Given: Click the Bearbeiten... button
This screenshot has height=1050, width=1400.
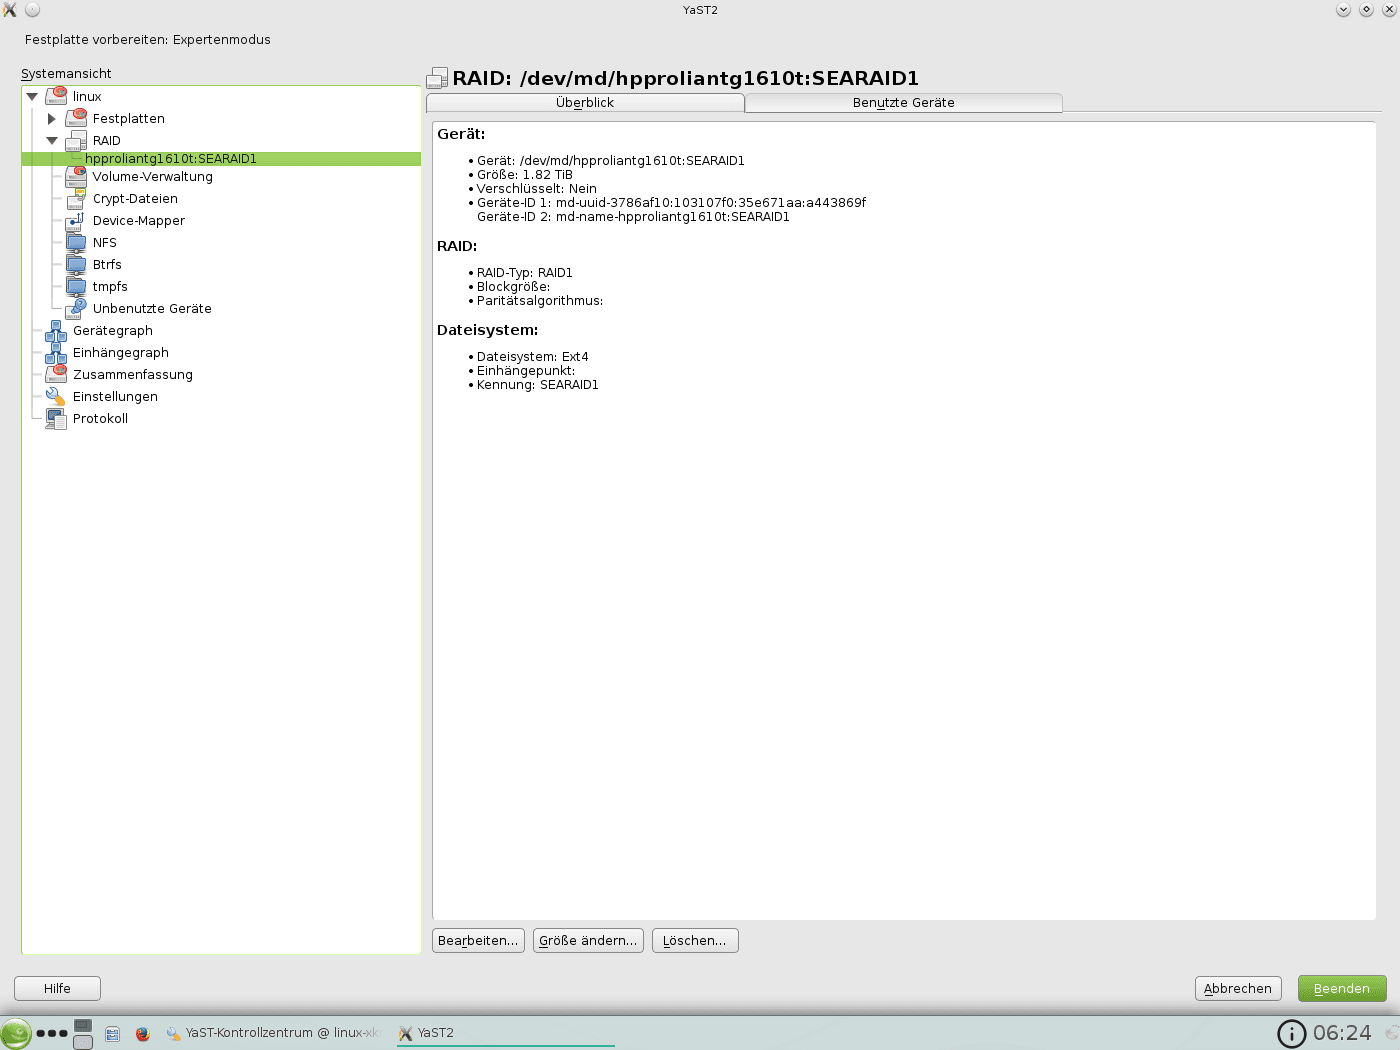Looking at the screenshot, I should point(478,940).
